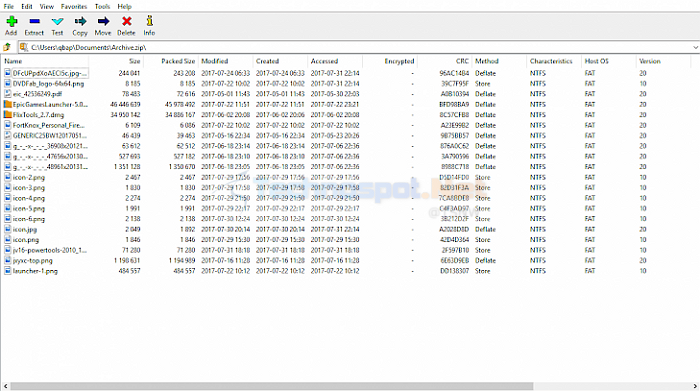Sort by the Name column header
Screen dimensions: 700x391
pos(13,61)
